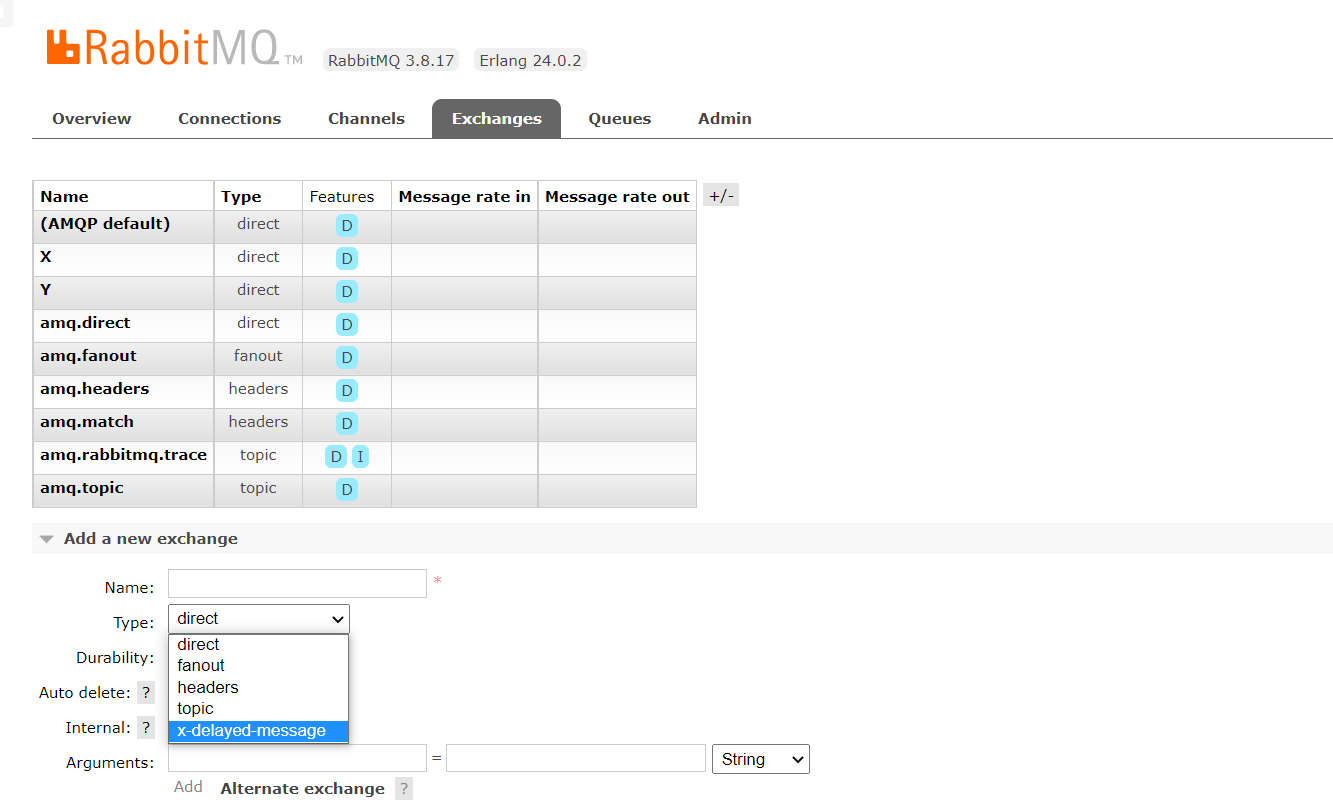Select the Exchanges tab
This screenshot has height=803, width=1333.
496,119
